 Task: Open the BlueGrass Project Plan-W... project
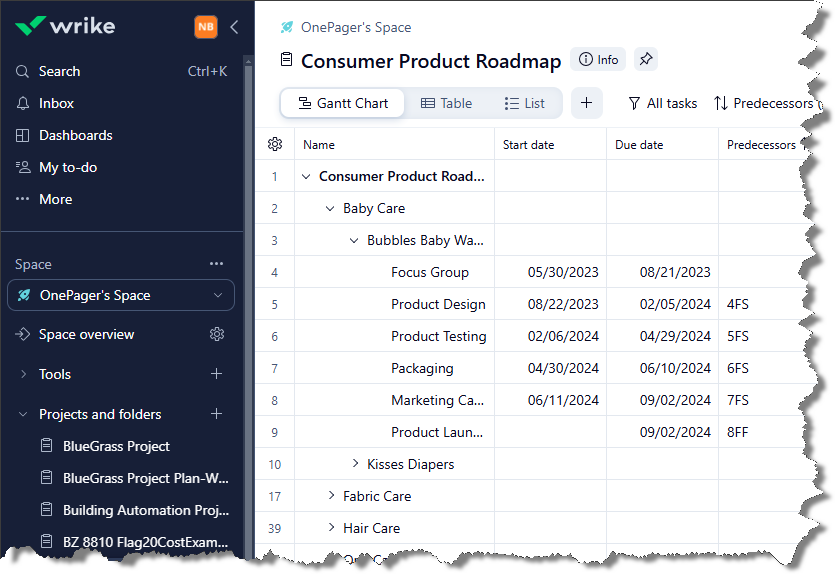[145, 478]
